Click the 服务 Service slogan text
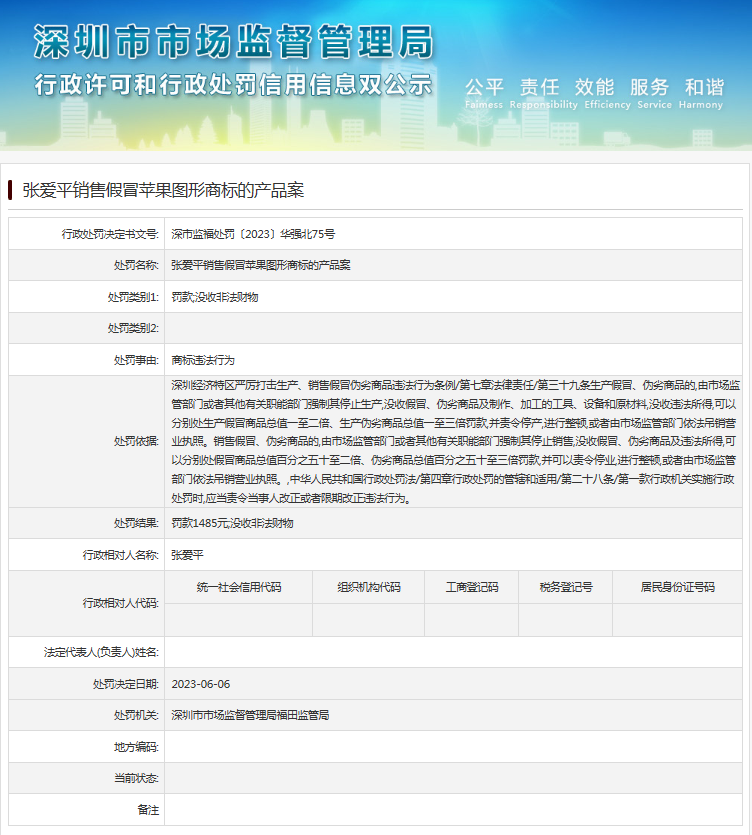 coord(654,93)
